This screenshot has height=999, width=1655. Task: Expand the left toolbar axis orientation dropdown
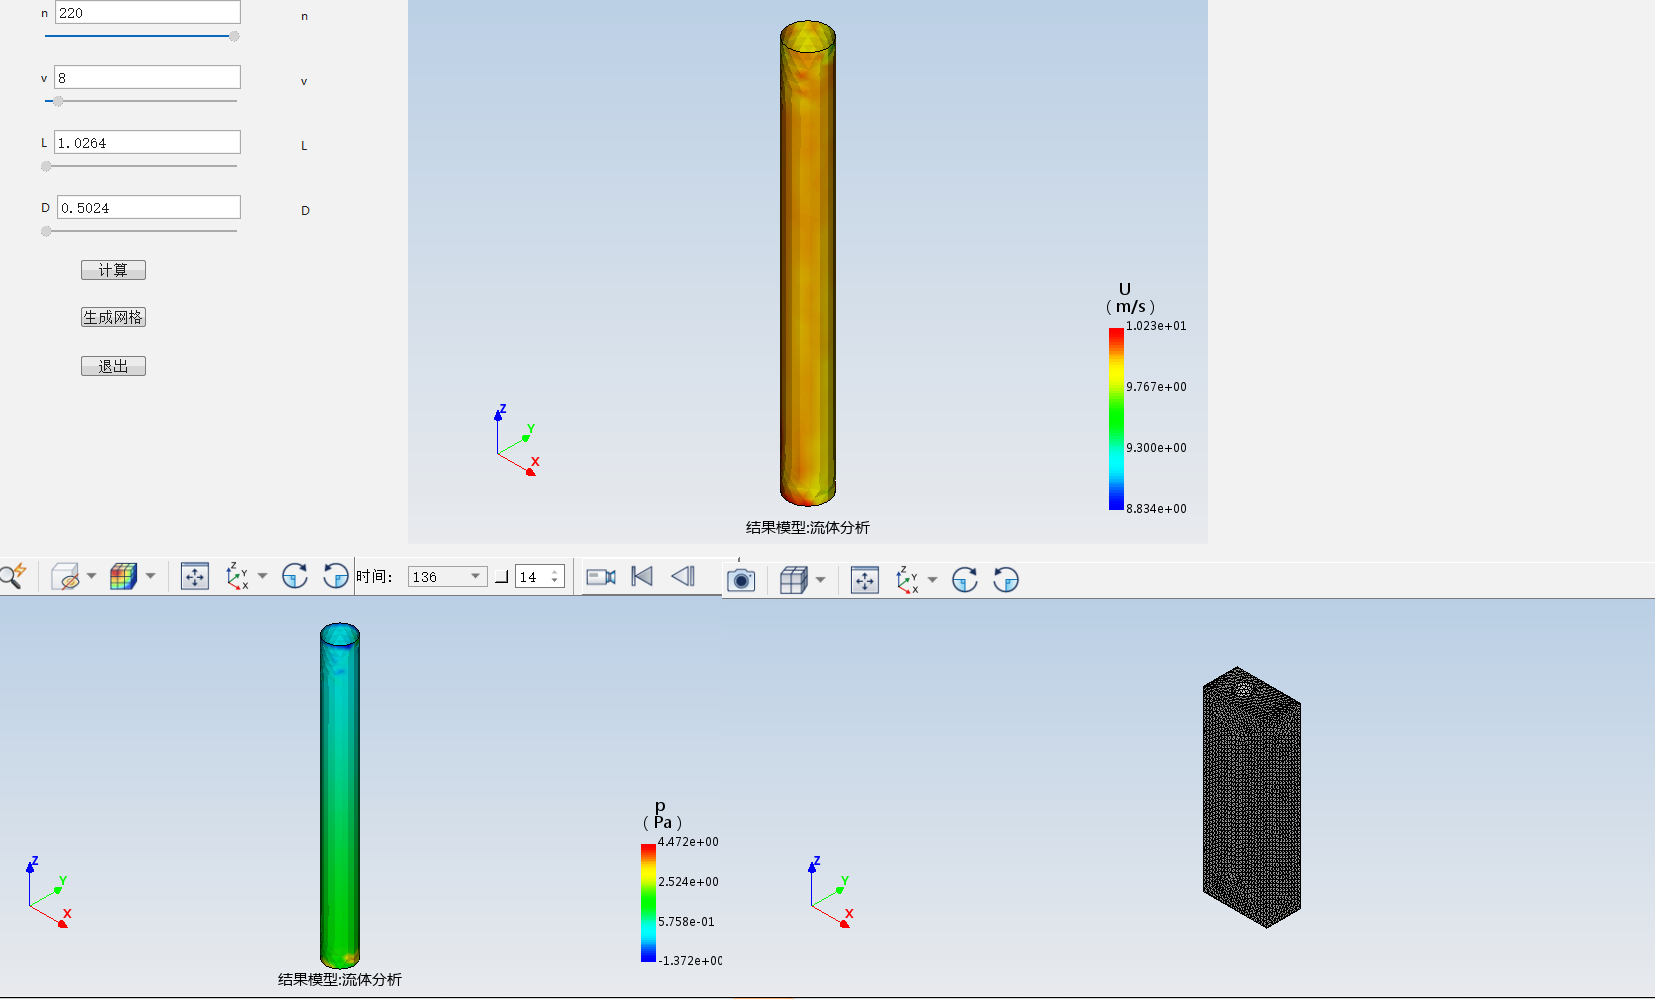(262, 576)
